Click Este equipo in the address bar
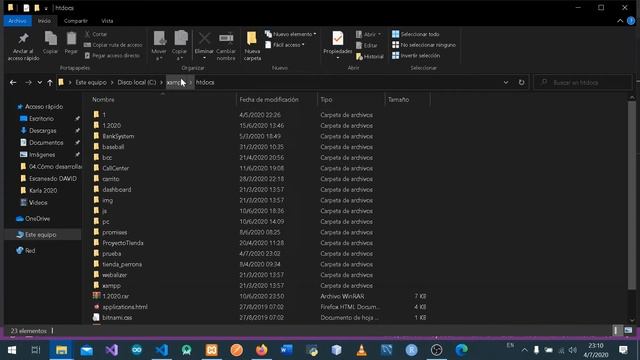This screenshot has height=360, width=640. click(91, 82)
